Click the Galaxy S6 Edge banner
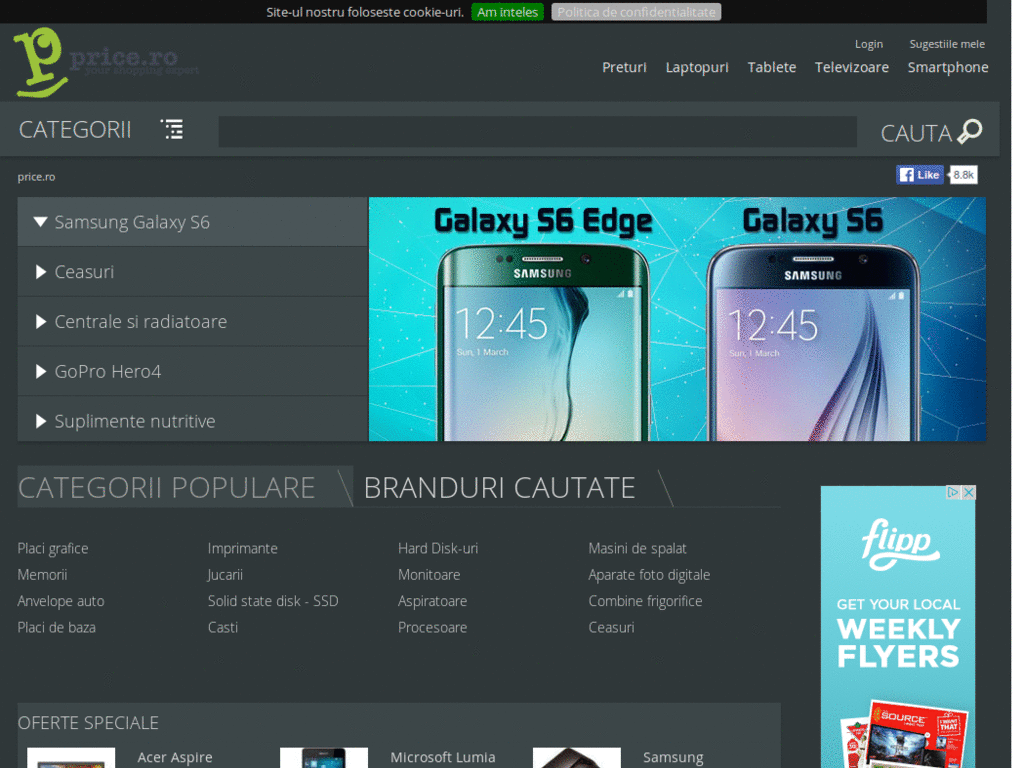The width and height of the screenshot is (1024, 768). pos(542,319)
